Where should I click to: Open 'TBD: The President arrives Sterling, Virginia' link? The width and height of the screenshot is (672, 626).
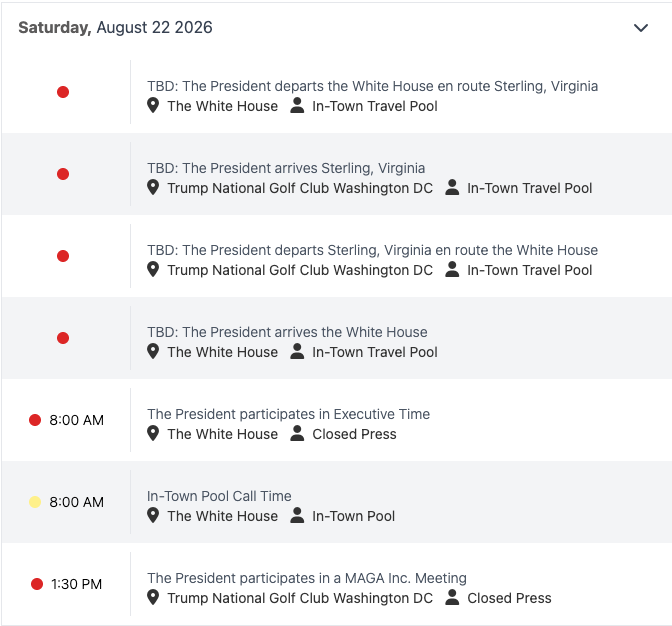tap(286, 168)
